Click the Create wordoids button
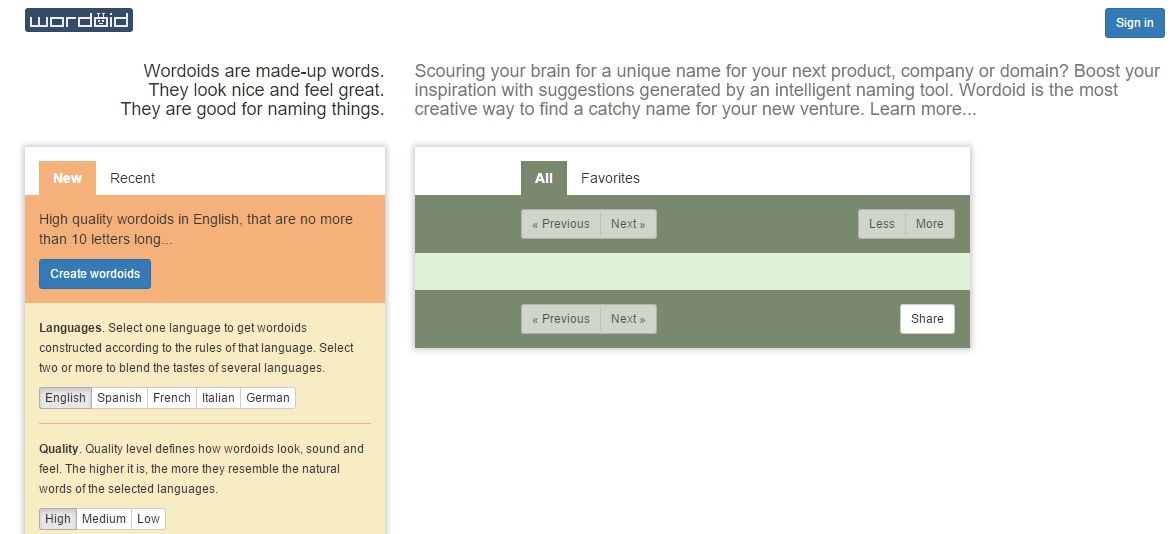 coord(95,274)
